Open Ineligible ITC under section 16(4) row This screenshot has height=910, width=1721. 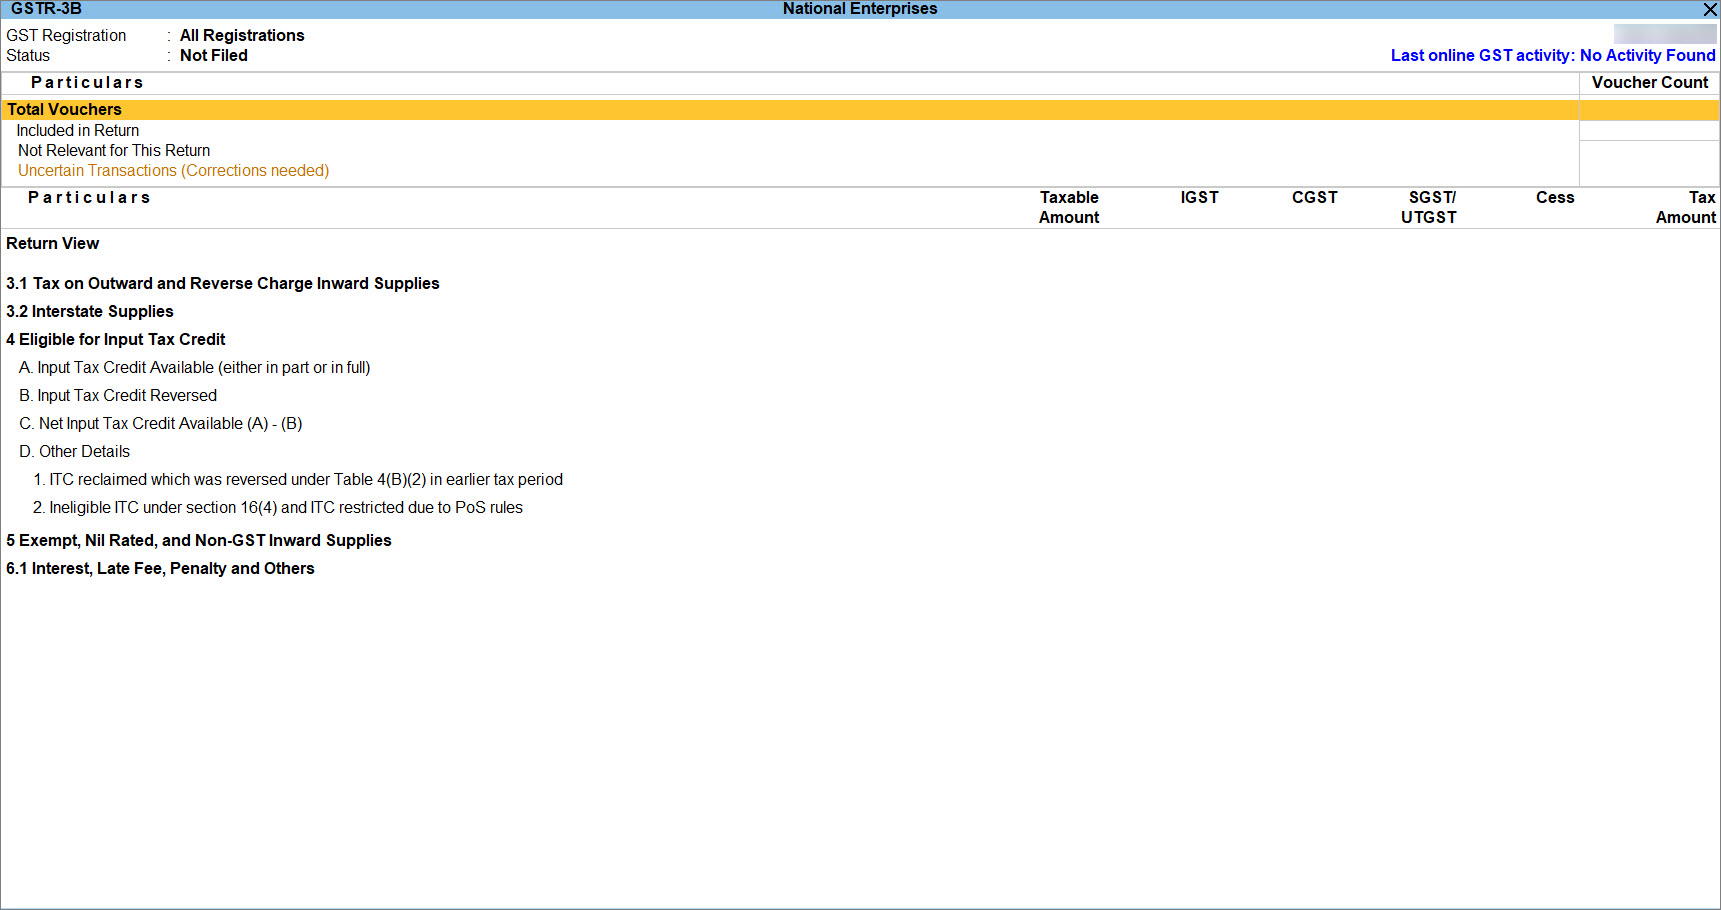(278, 507)
